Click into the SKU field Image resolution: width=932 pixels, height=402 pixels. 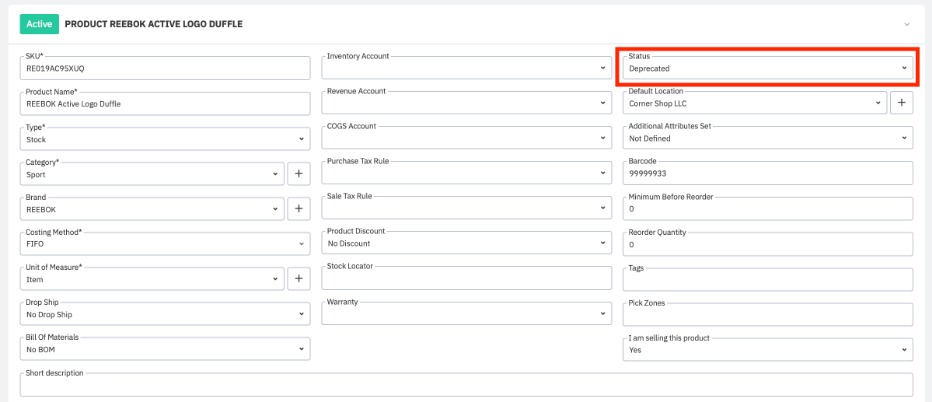point(165,68)
